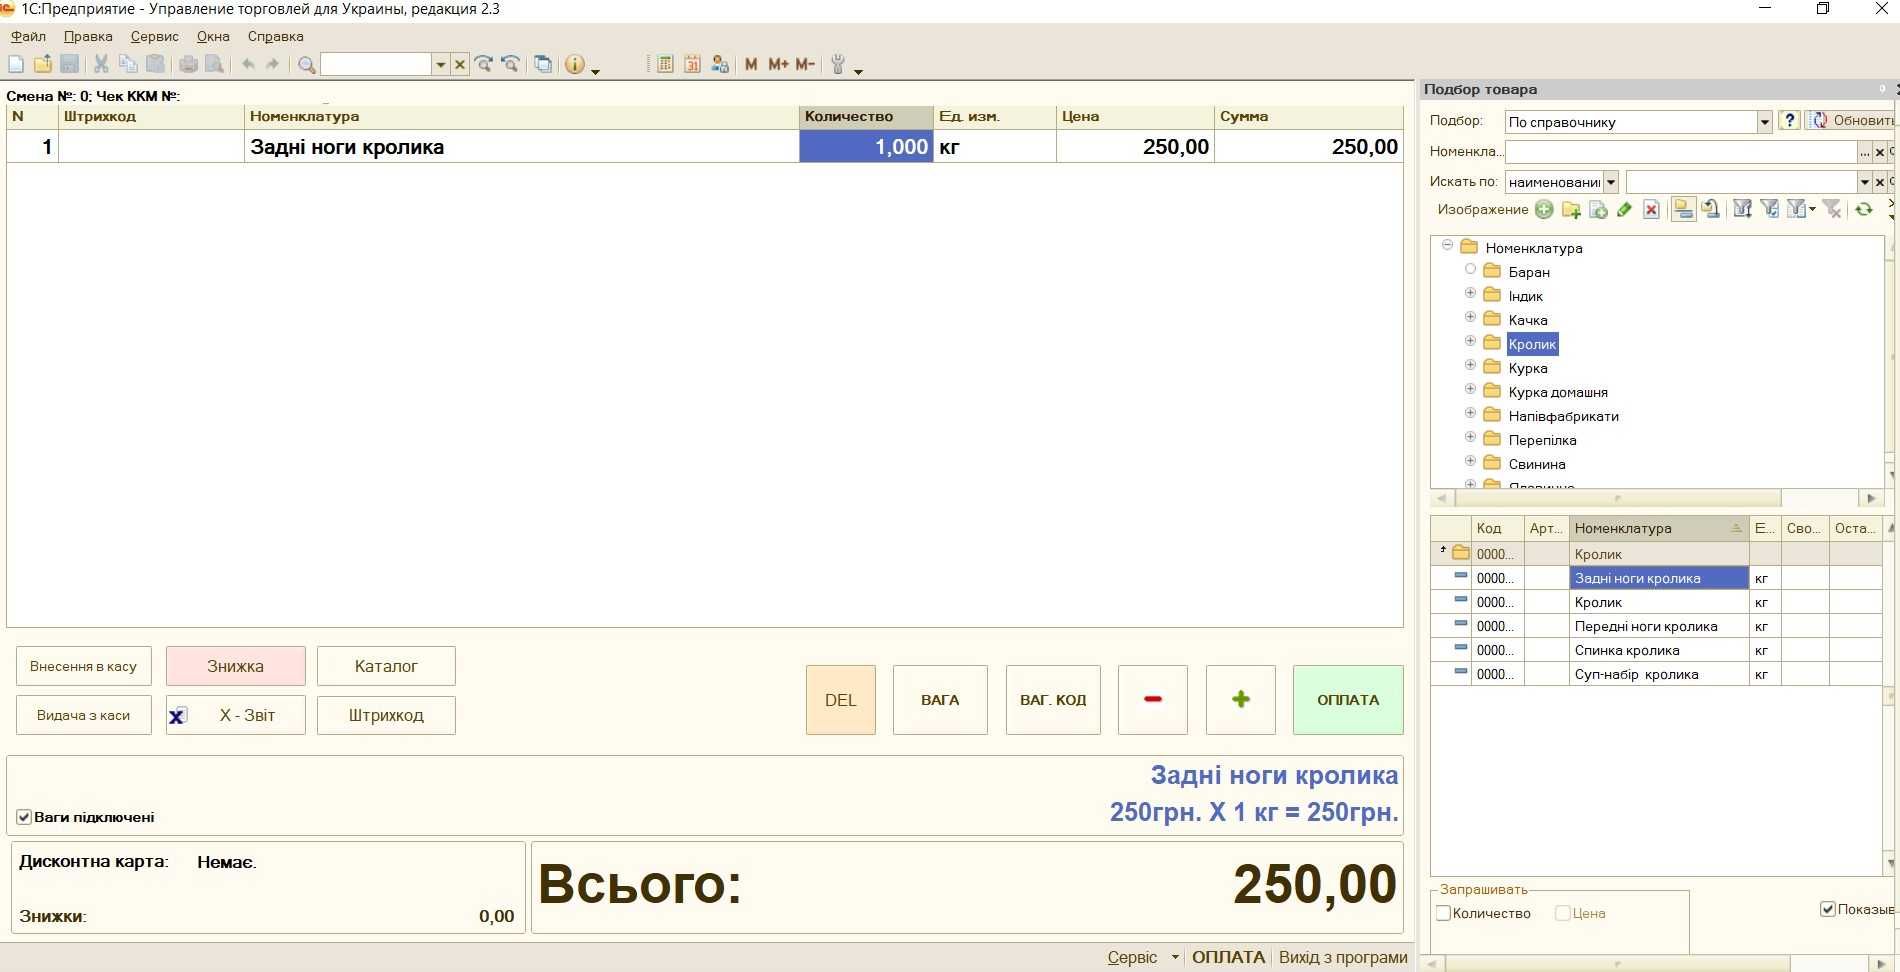Click the Set filter and sort icon
The width and height of the screenshot is (1900, 972).
pyautogui.click(x=1743, y=209)
